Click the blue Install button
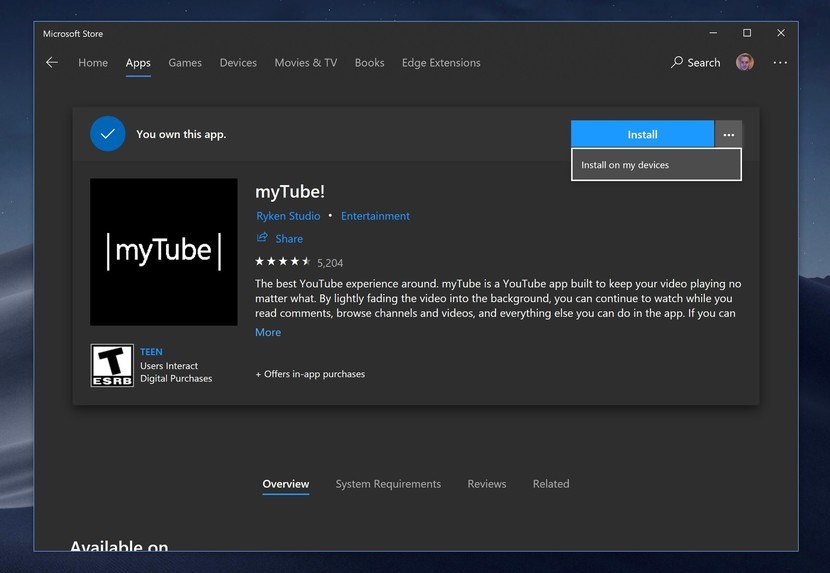Viewport: 830px width, 573px height. click(x=642, y=135)
